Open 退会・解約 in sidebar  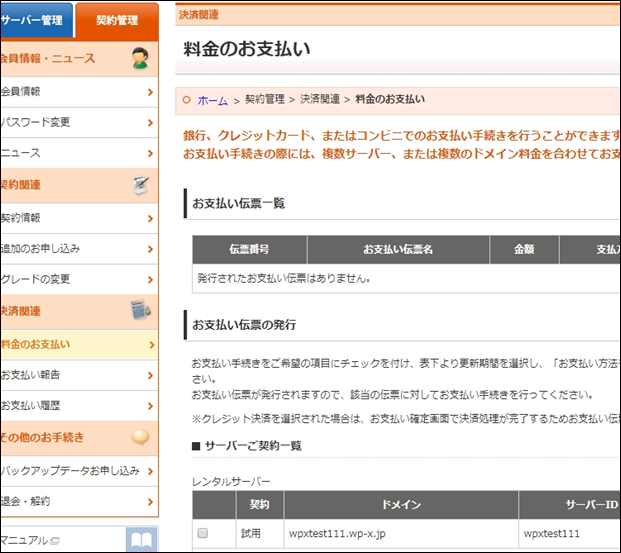point(79,502)
